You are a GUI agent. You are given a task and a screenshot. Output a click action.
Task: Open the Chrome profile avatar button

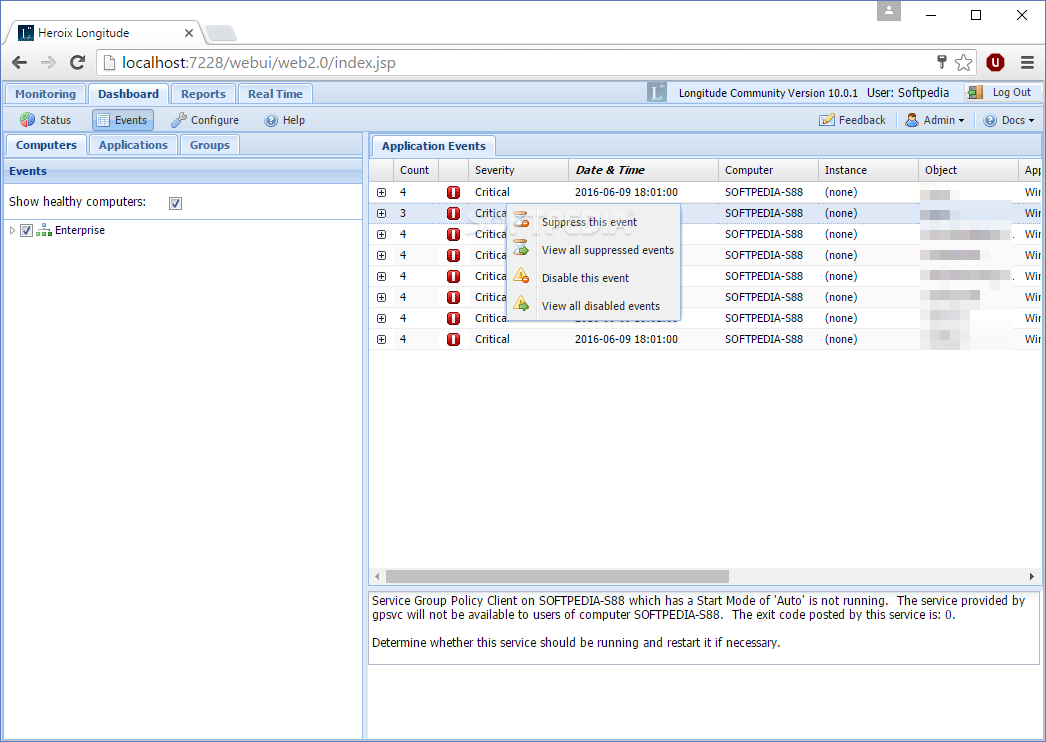(889, 11)
